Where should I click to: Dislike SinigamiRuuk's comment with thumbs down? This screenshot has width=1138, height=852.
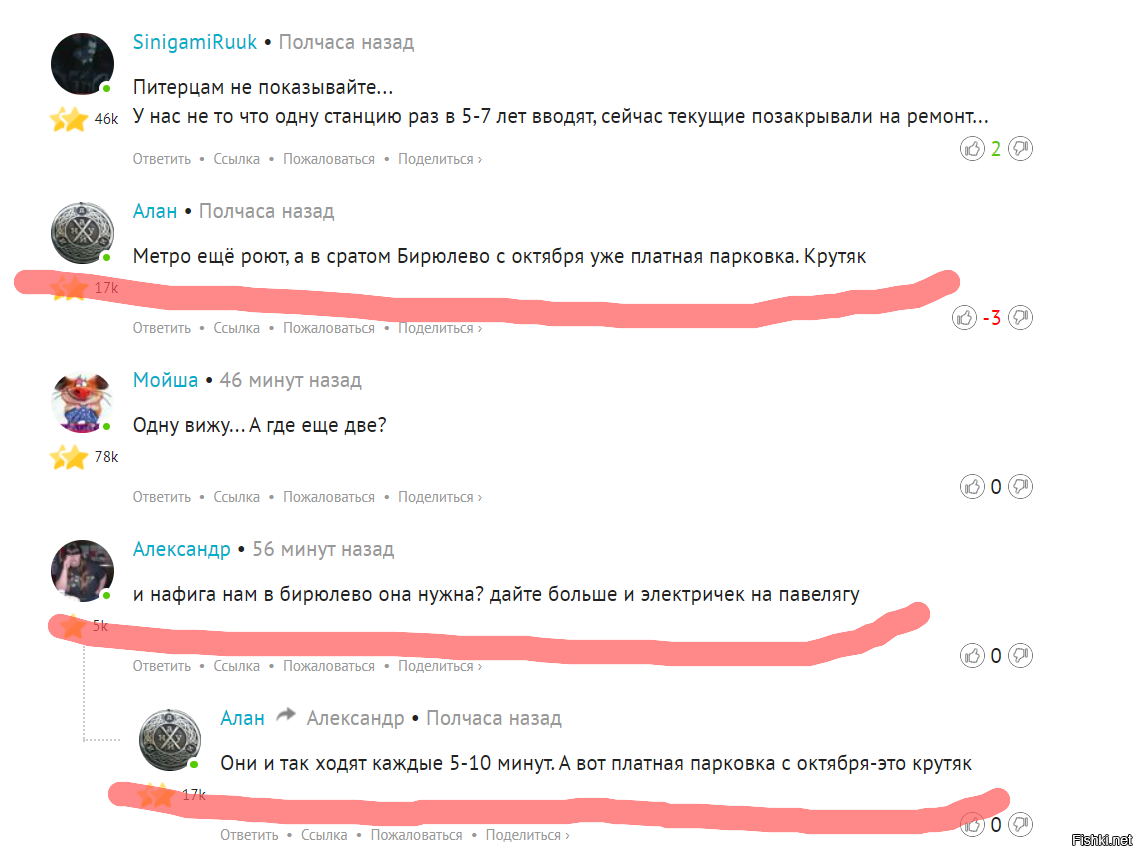(1020, 149)
